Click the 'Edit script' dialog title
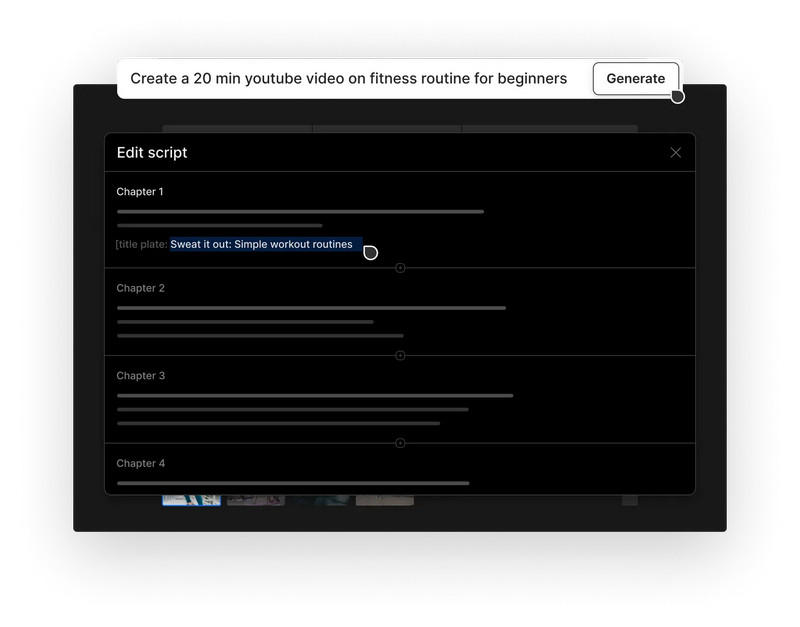This screenshot has height=627, width=800. 152,153
